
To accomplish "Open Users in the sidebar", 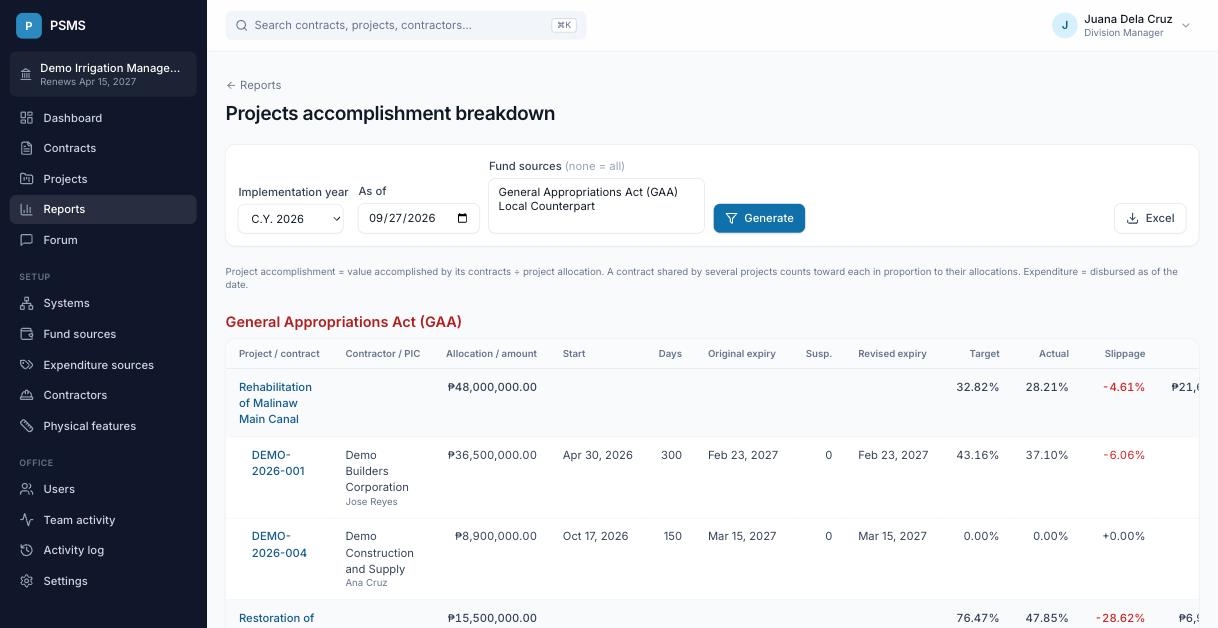I will tap(103, 489).
